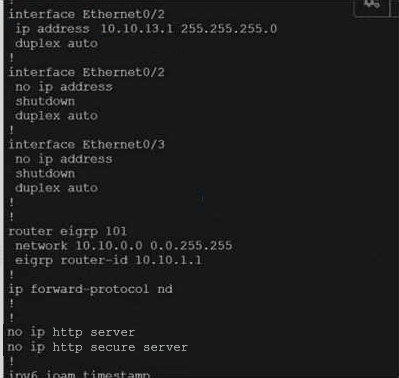Click 'duplex auto' below the 10.10.13.1 address
Image resolution: width=399 pixels, height=378 pixels.
(56, 44)
